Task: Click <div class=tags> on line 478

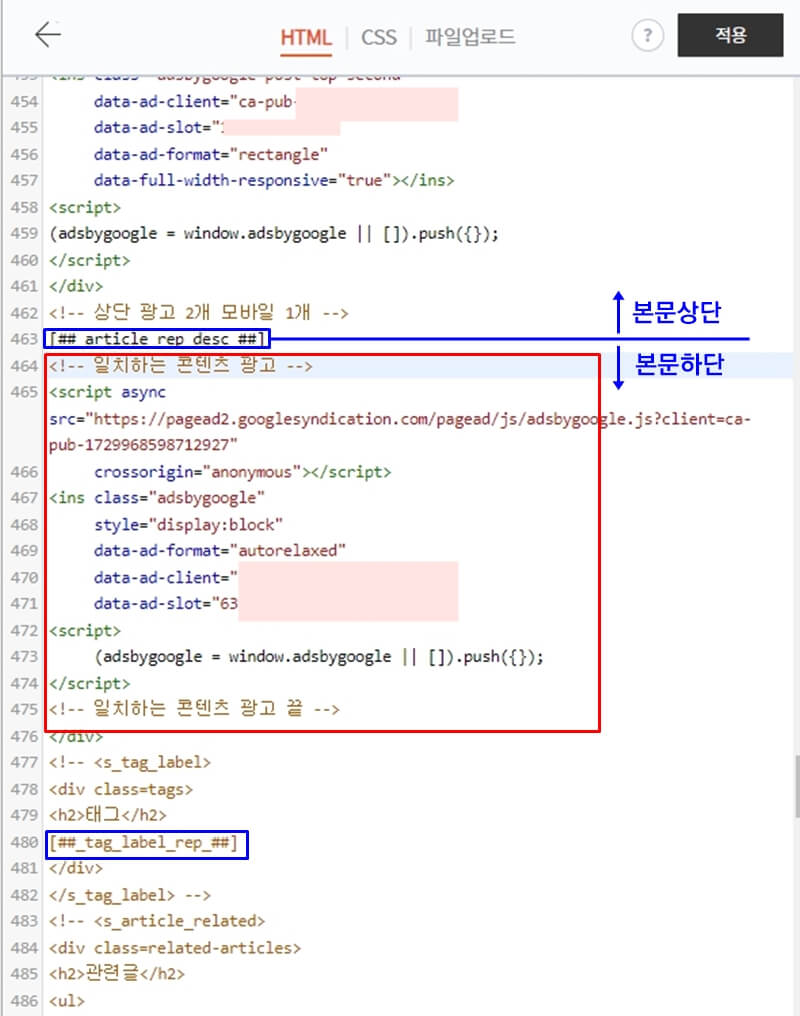Action: pos(121,790)
